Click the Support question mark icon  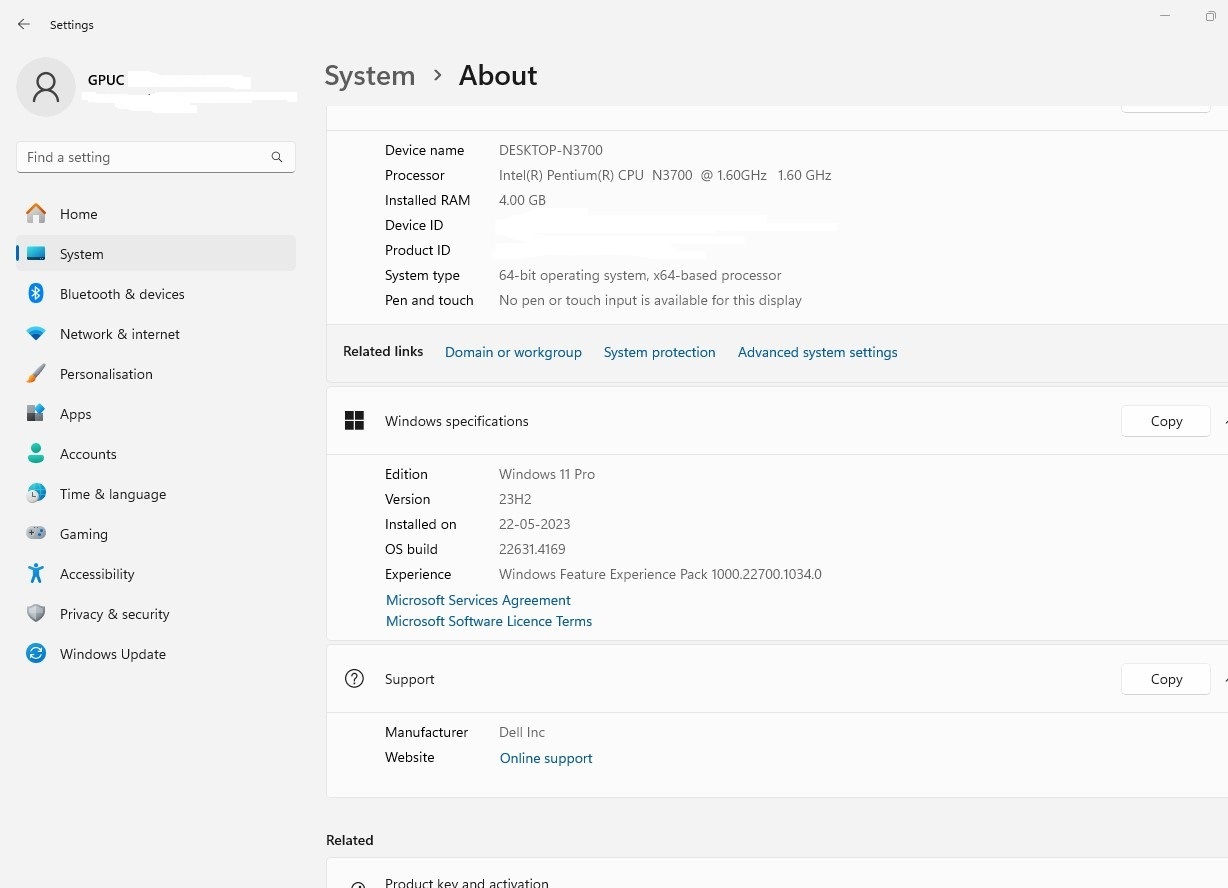[x=354, y=679]
